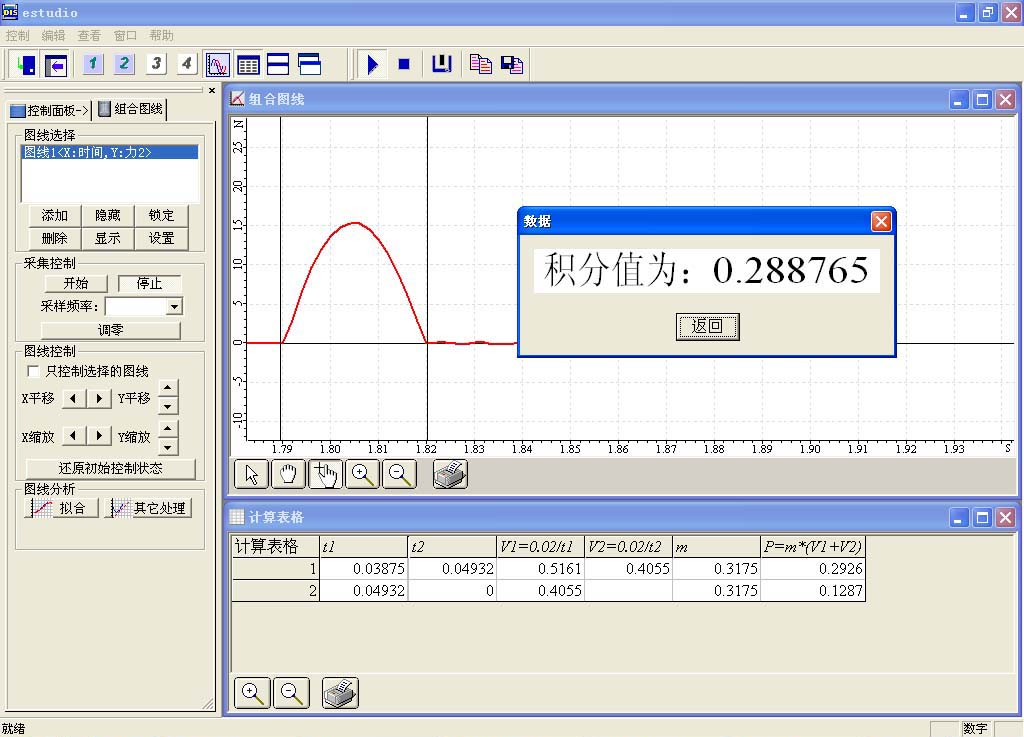Click the printer icon below the graph
Viewport: 1024px width, 737px height.
450,475
